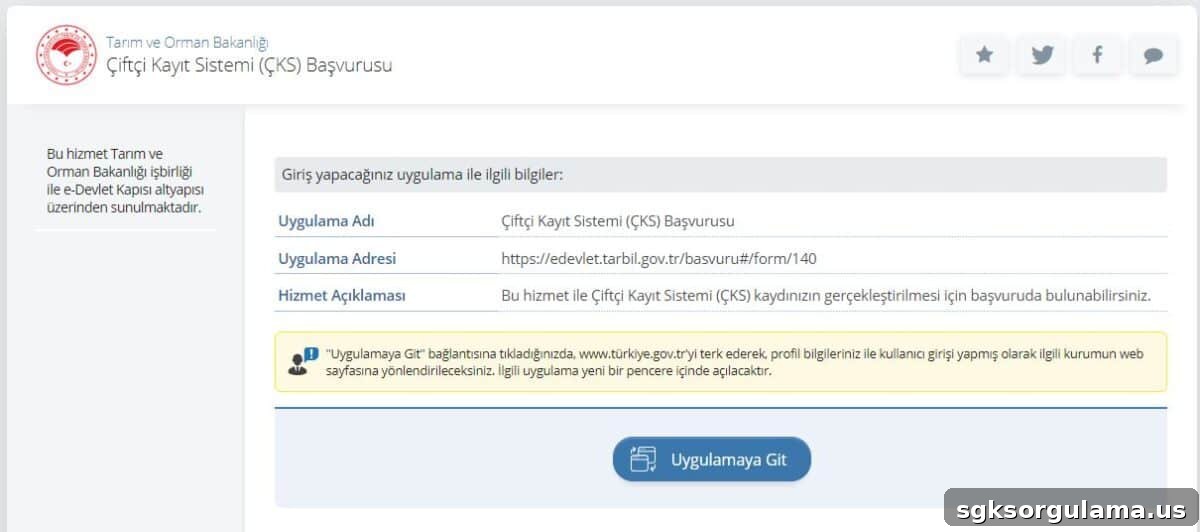
Task: Click the Uygulama Adı value Çiftçi Kayıt Sistemi text
Action: 618,221
